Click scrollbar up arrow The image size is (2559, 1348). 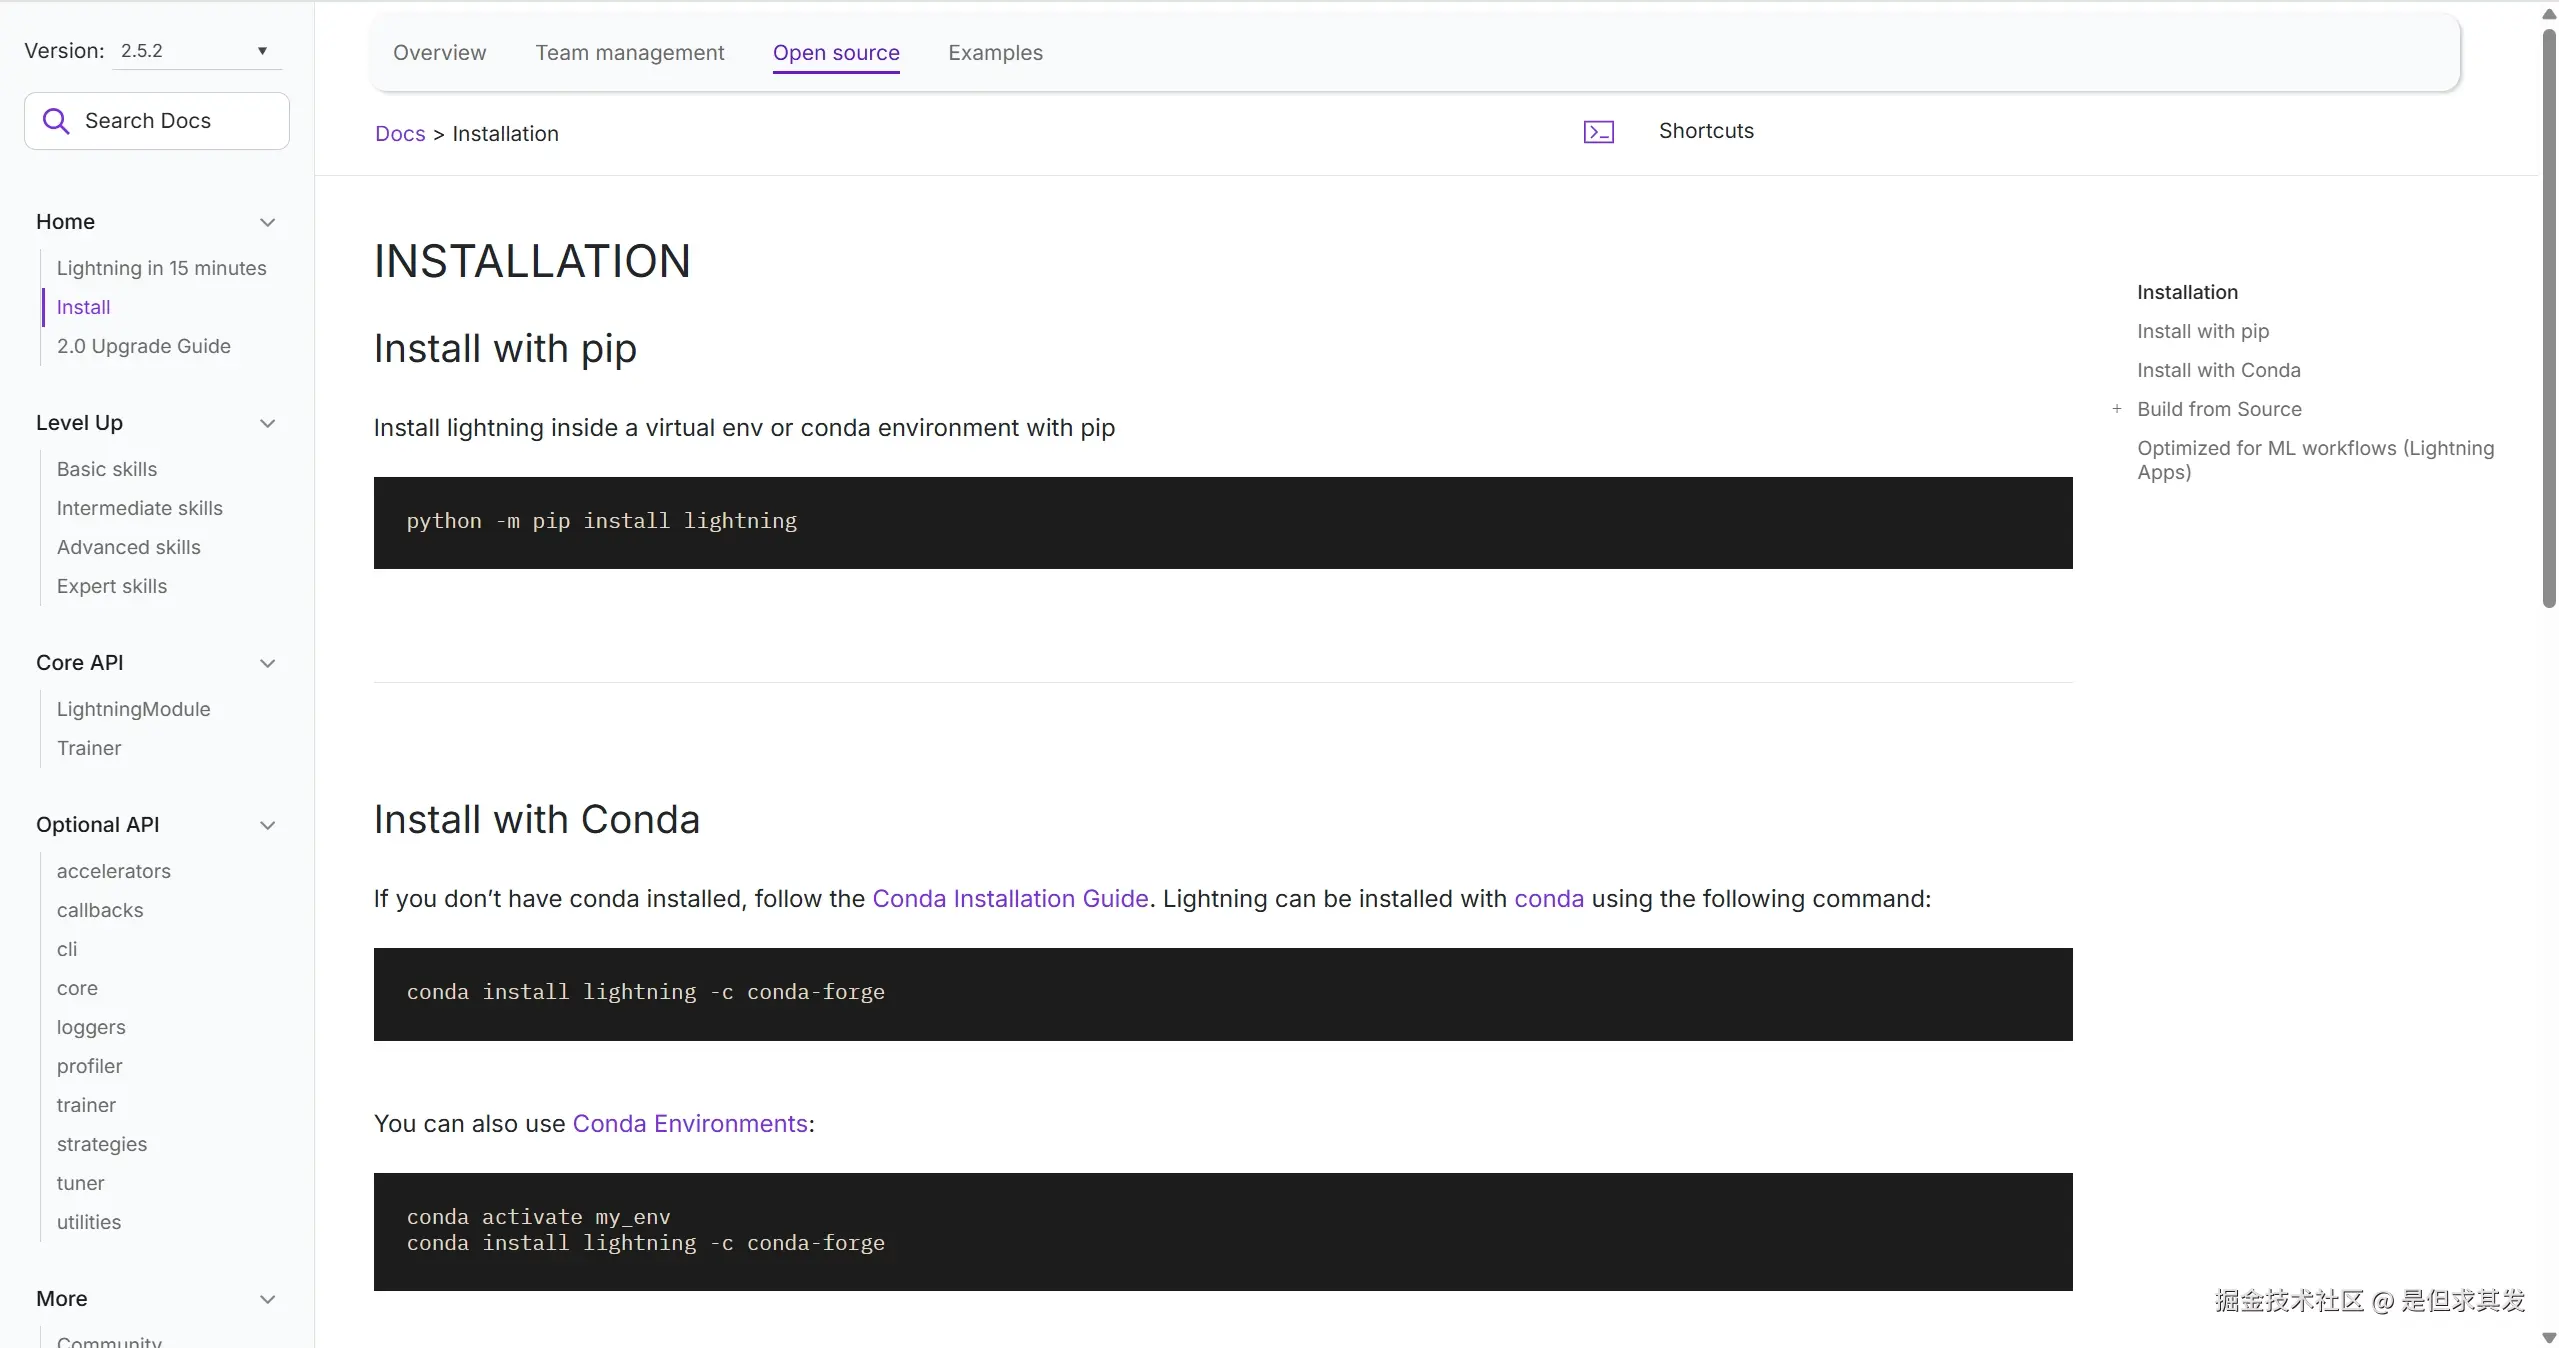click(2548, 14)
